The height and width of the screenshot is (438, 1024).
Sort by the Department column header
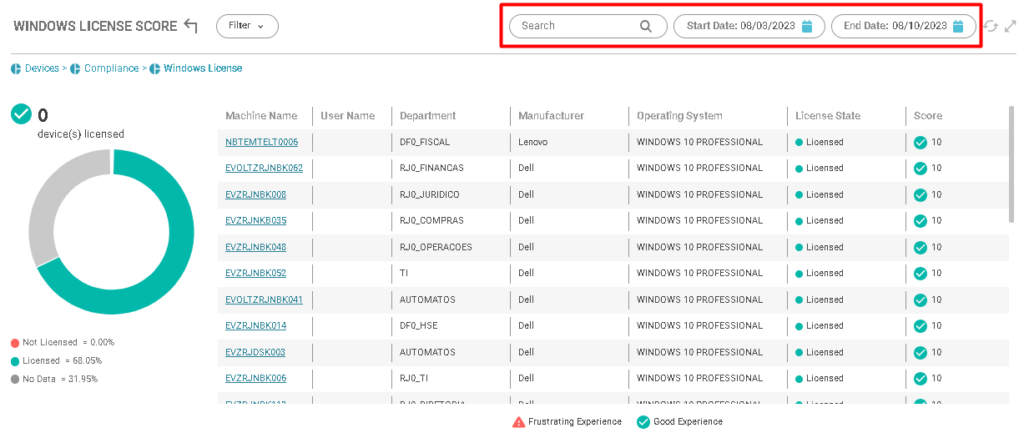[x=427, y=116]
